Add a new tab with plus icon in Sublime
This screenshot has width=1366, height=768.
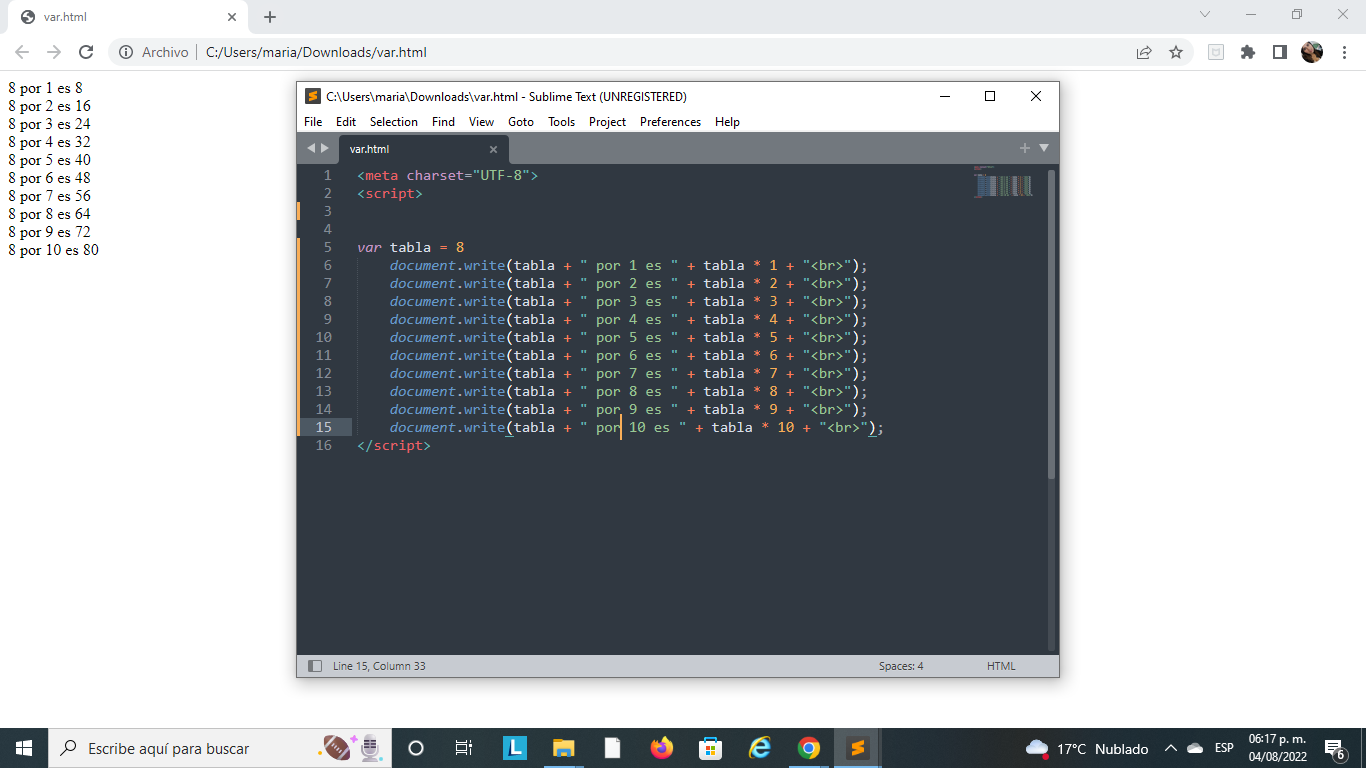point(1024,148)
